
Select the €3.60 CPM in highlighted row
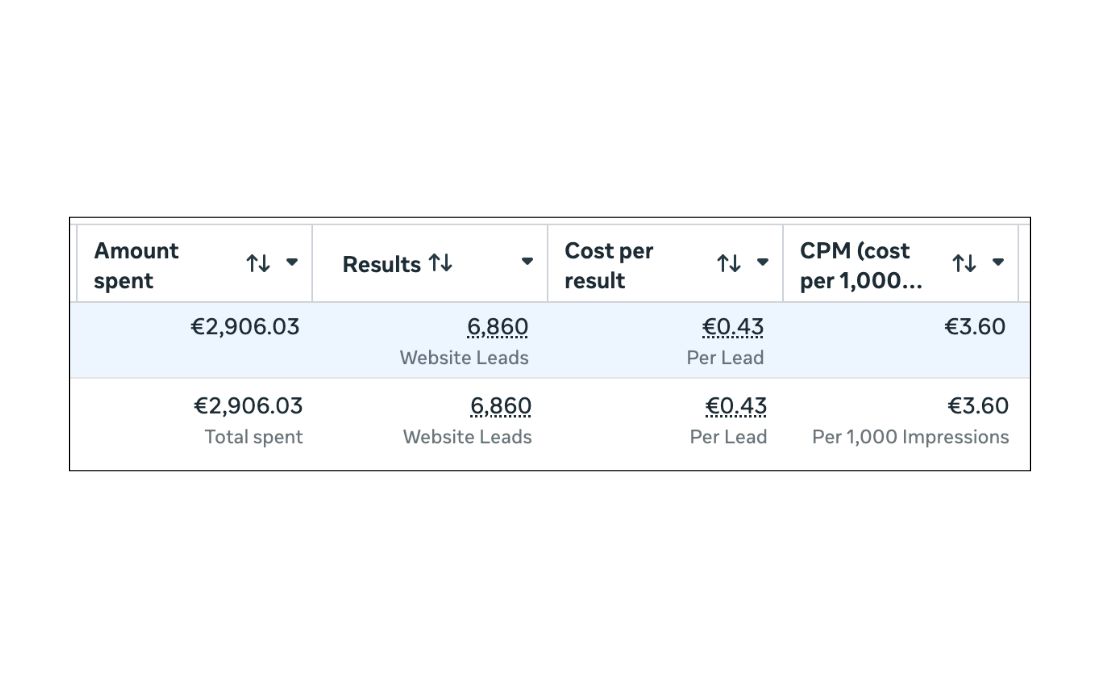(x=975, y=327)
